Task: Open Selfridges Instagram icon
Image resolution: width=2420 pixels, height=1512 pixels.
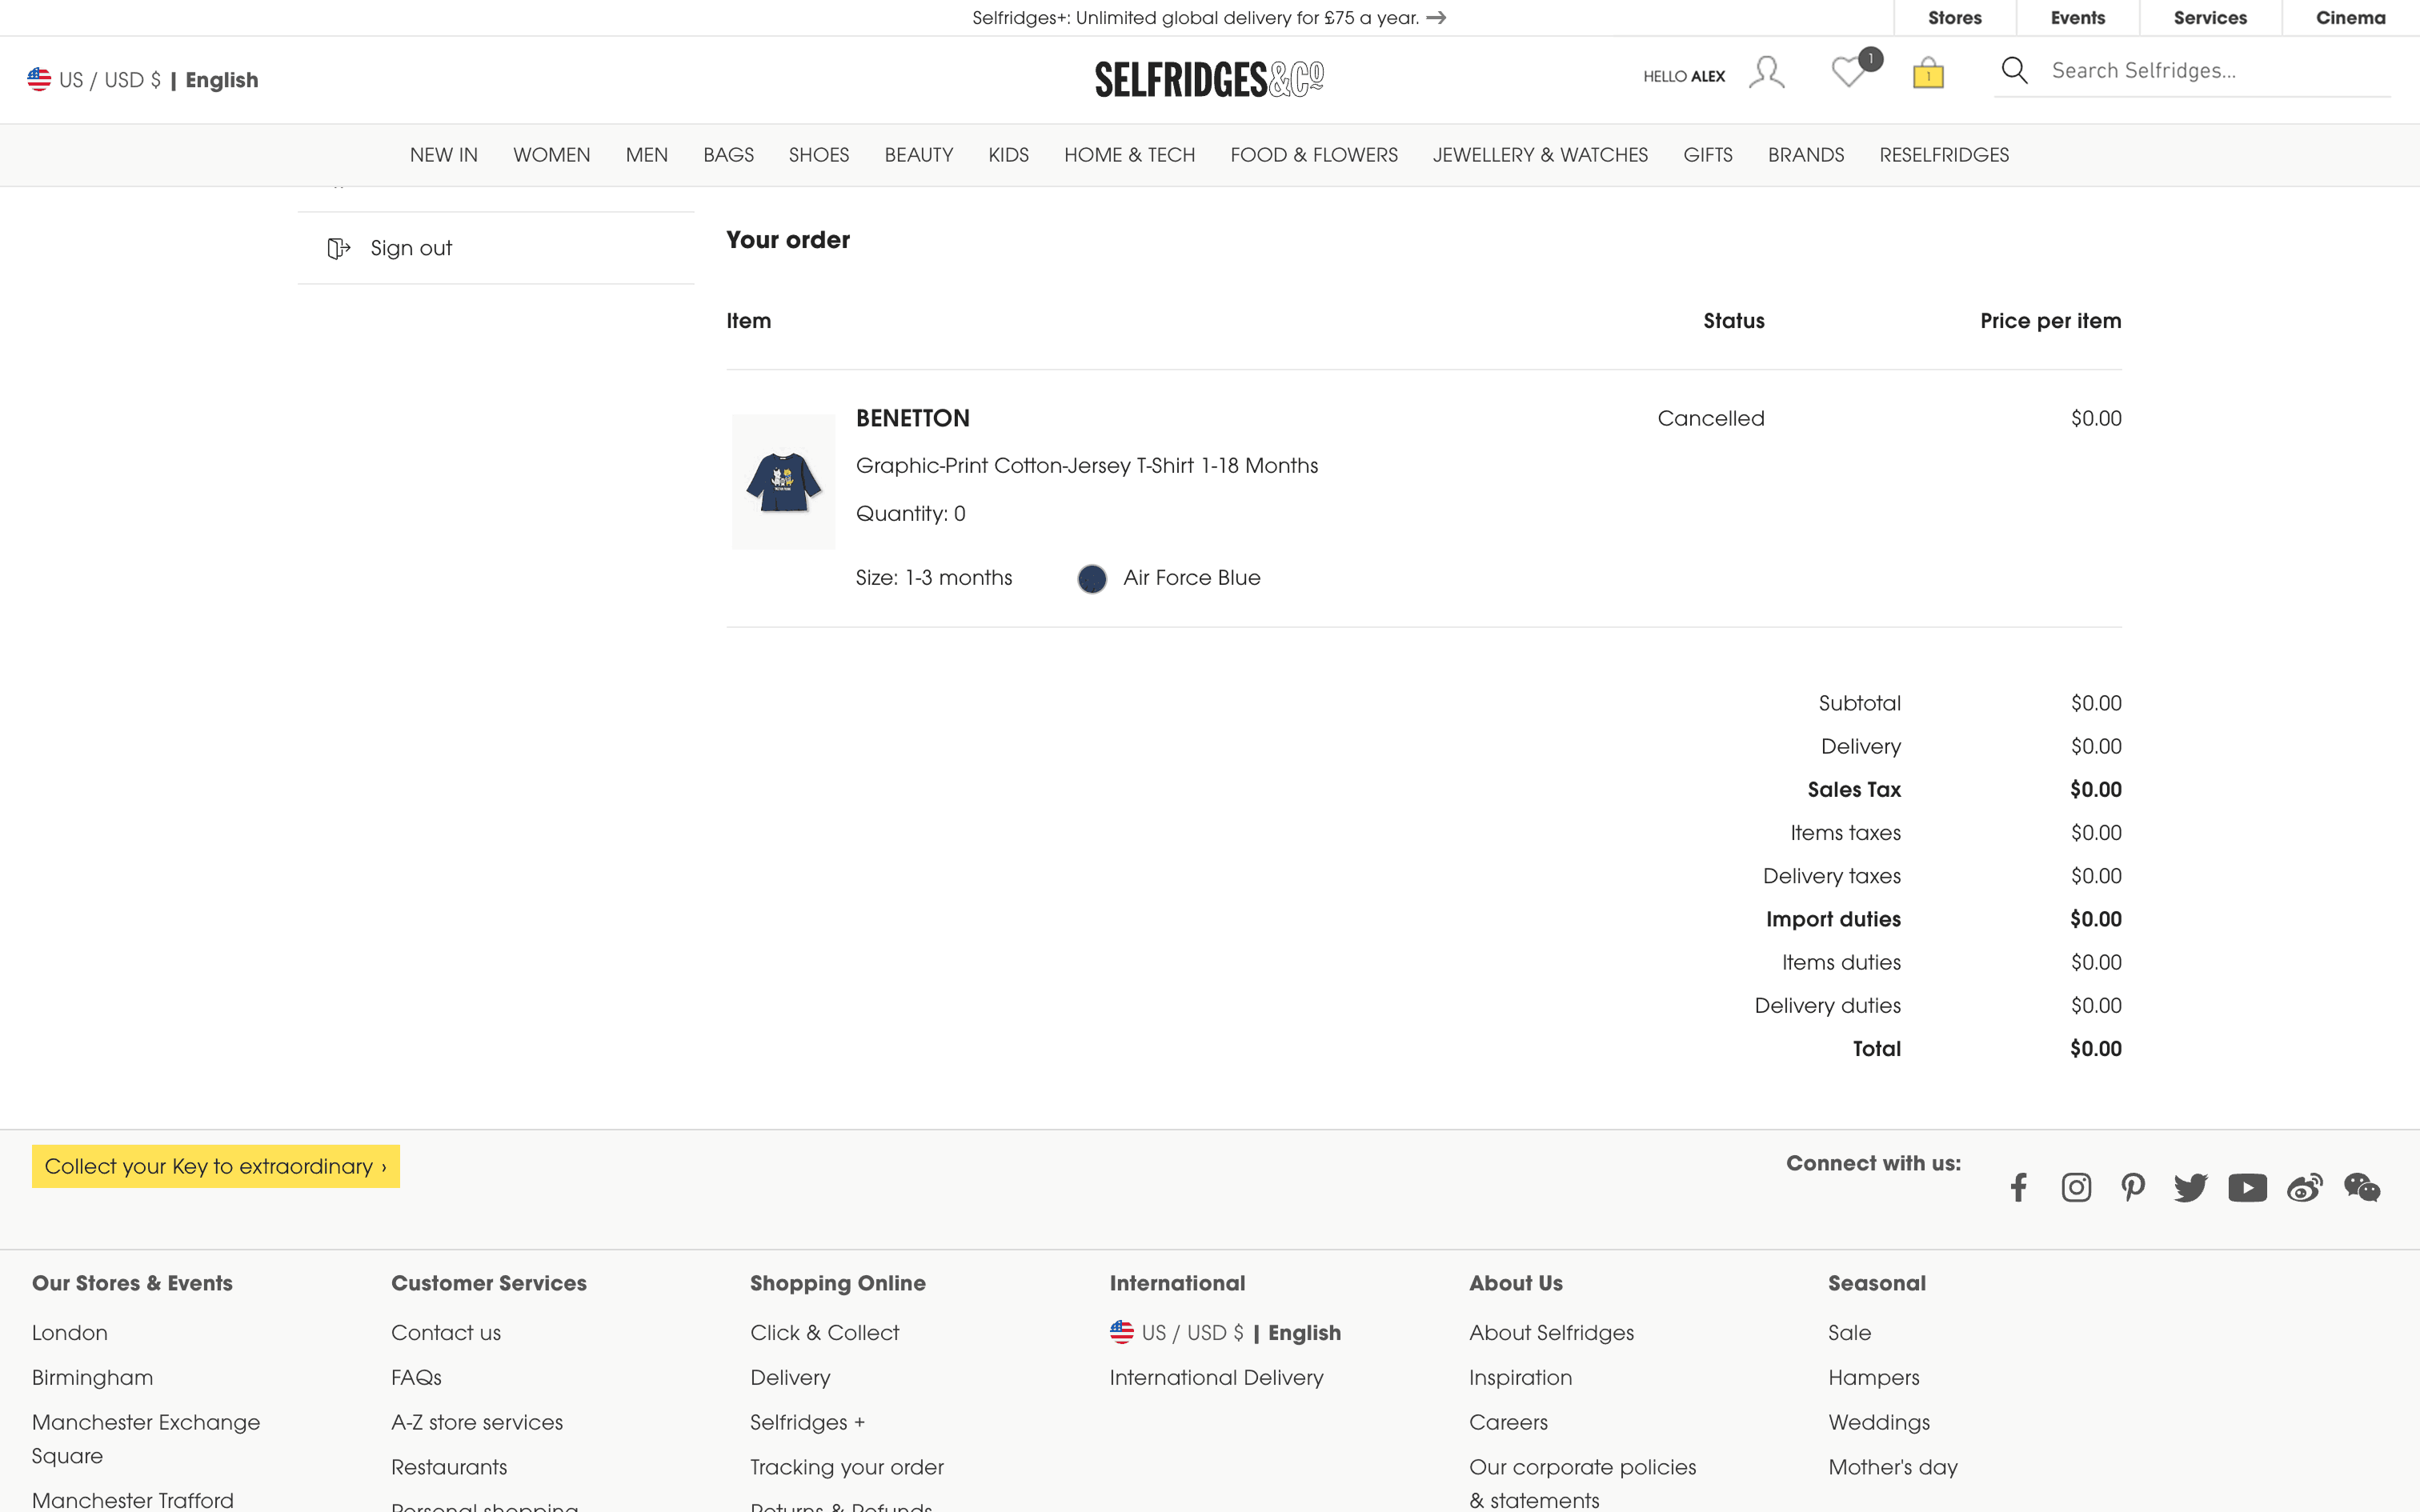Action: (2076, 1188)
